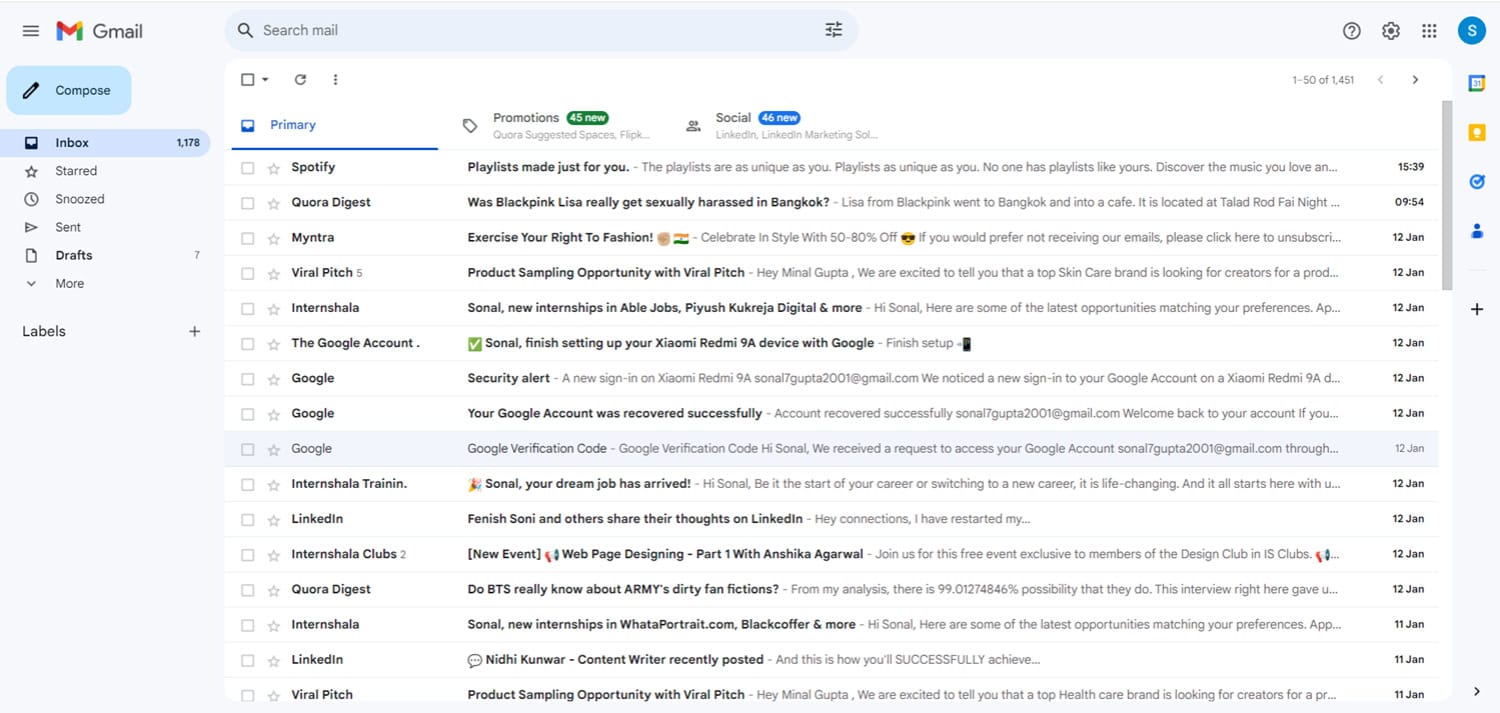The image size is (1500, 713).
Task: Click select-all checkbox in toolbar
Action: click(248, 79)
